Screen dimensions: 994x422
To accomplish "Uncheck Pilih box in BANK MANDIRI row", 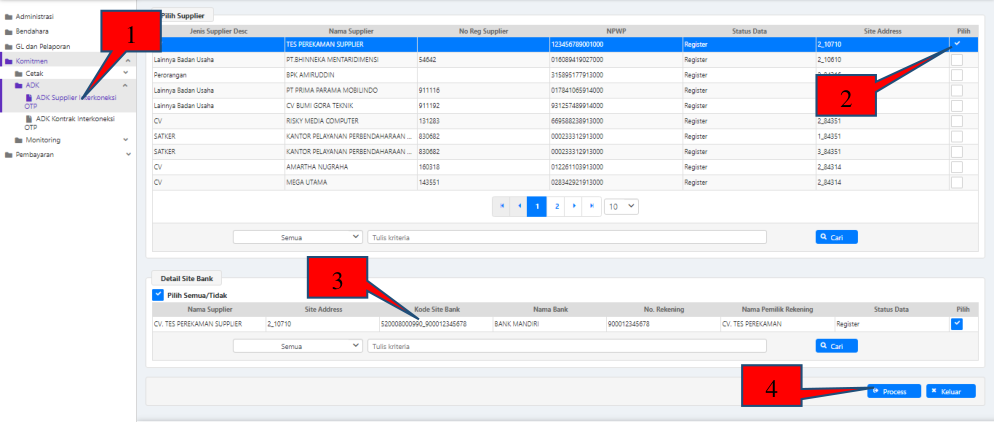I will pos(957,324).
